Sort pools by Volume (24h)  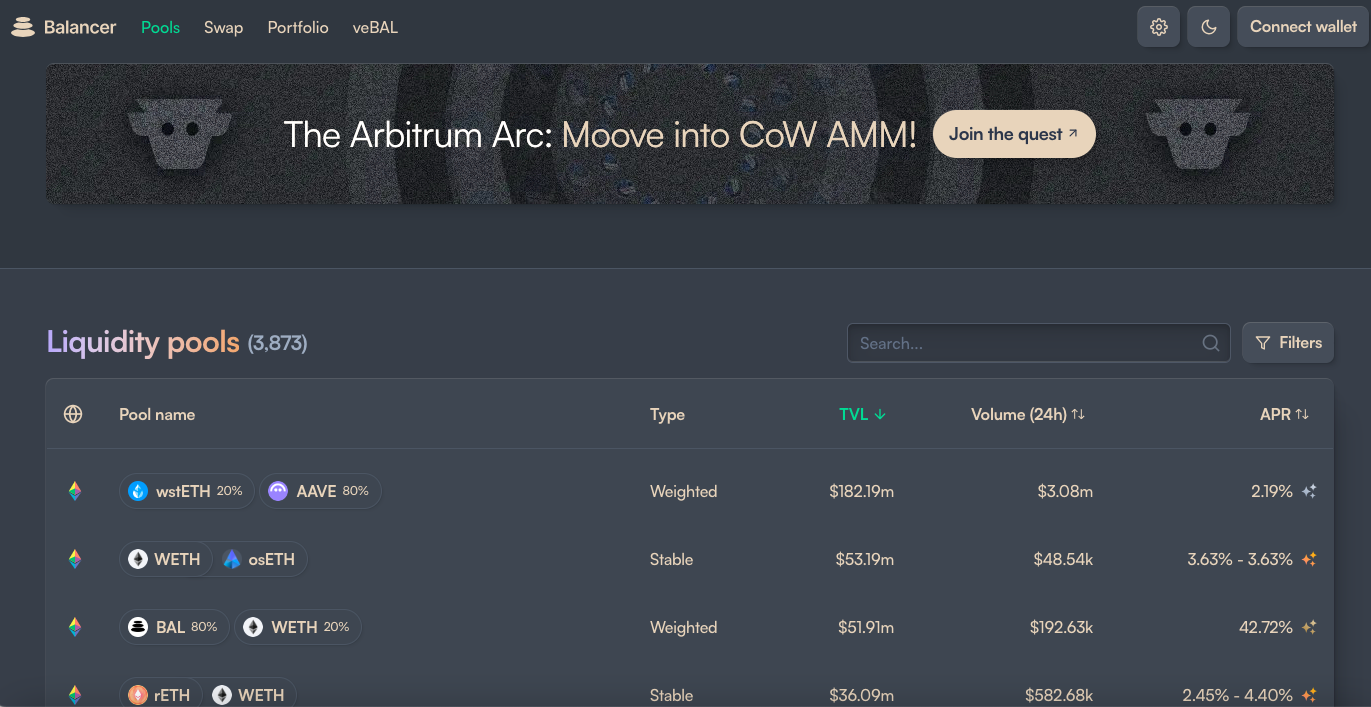tap(1028, 414)
